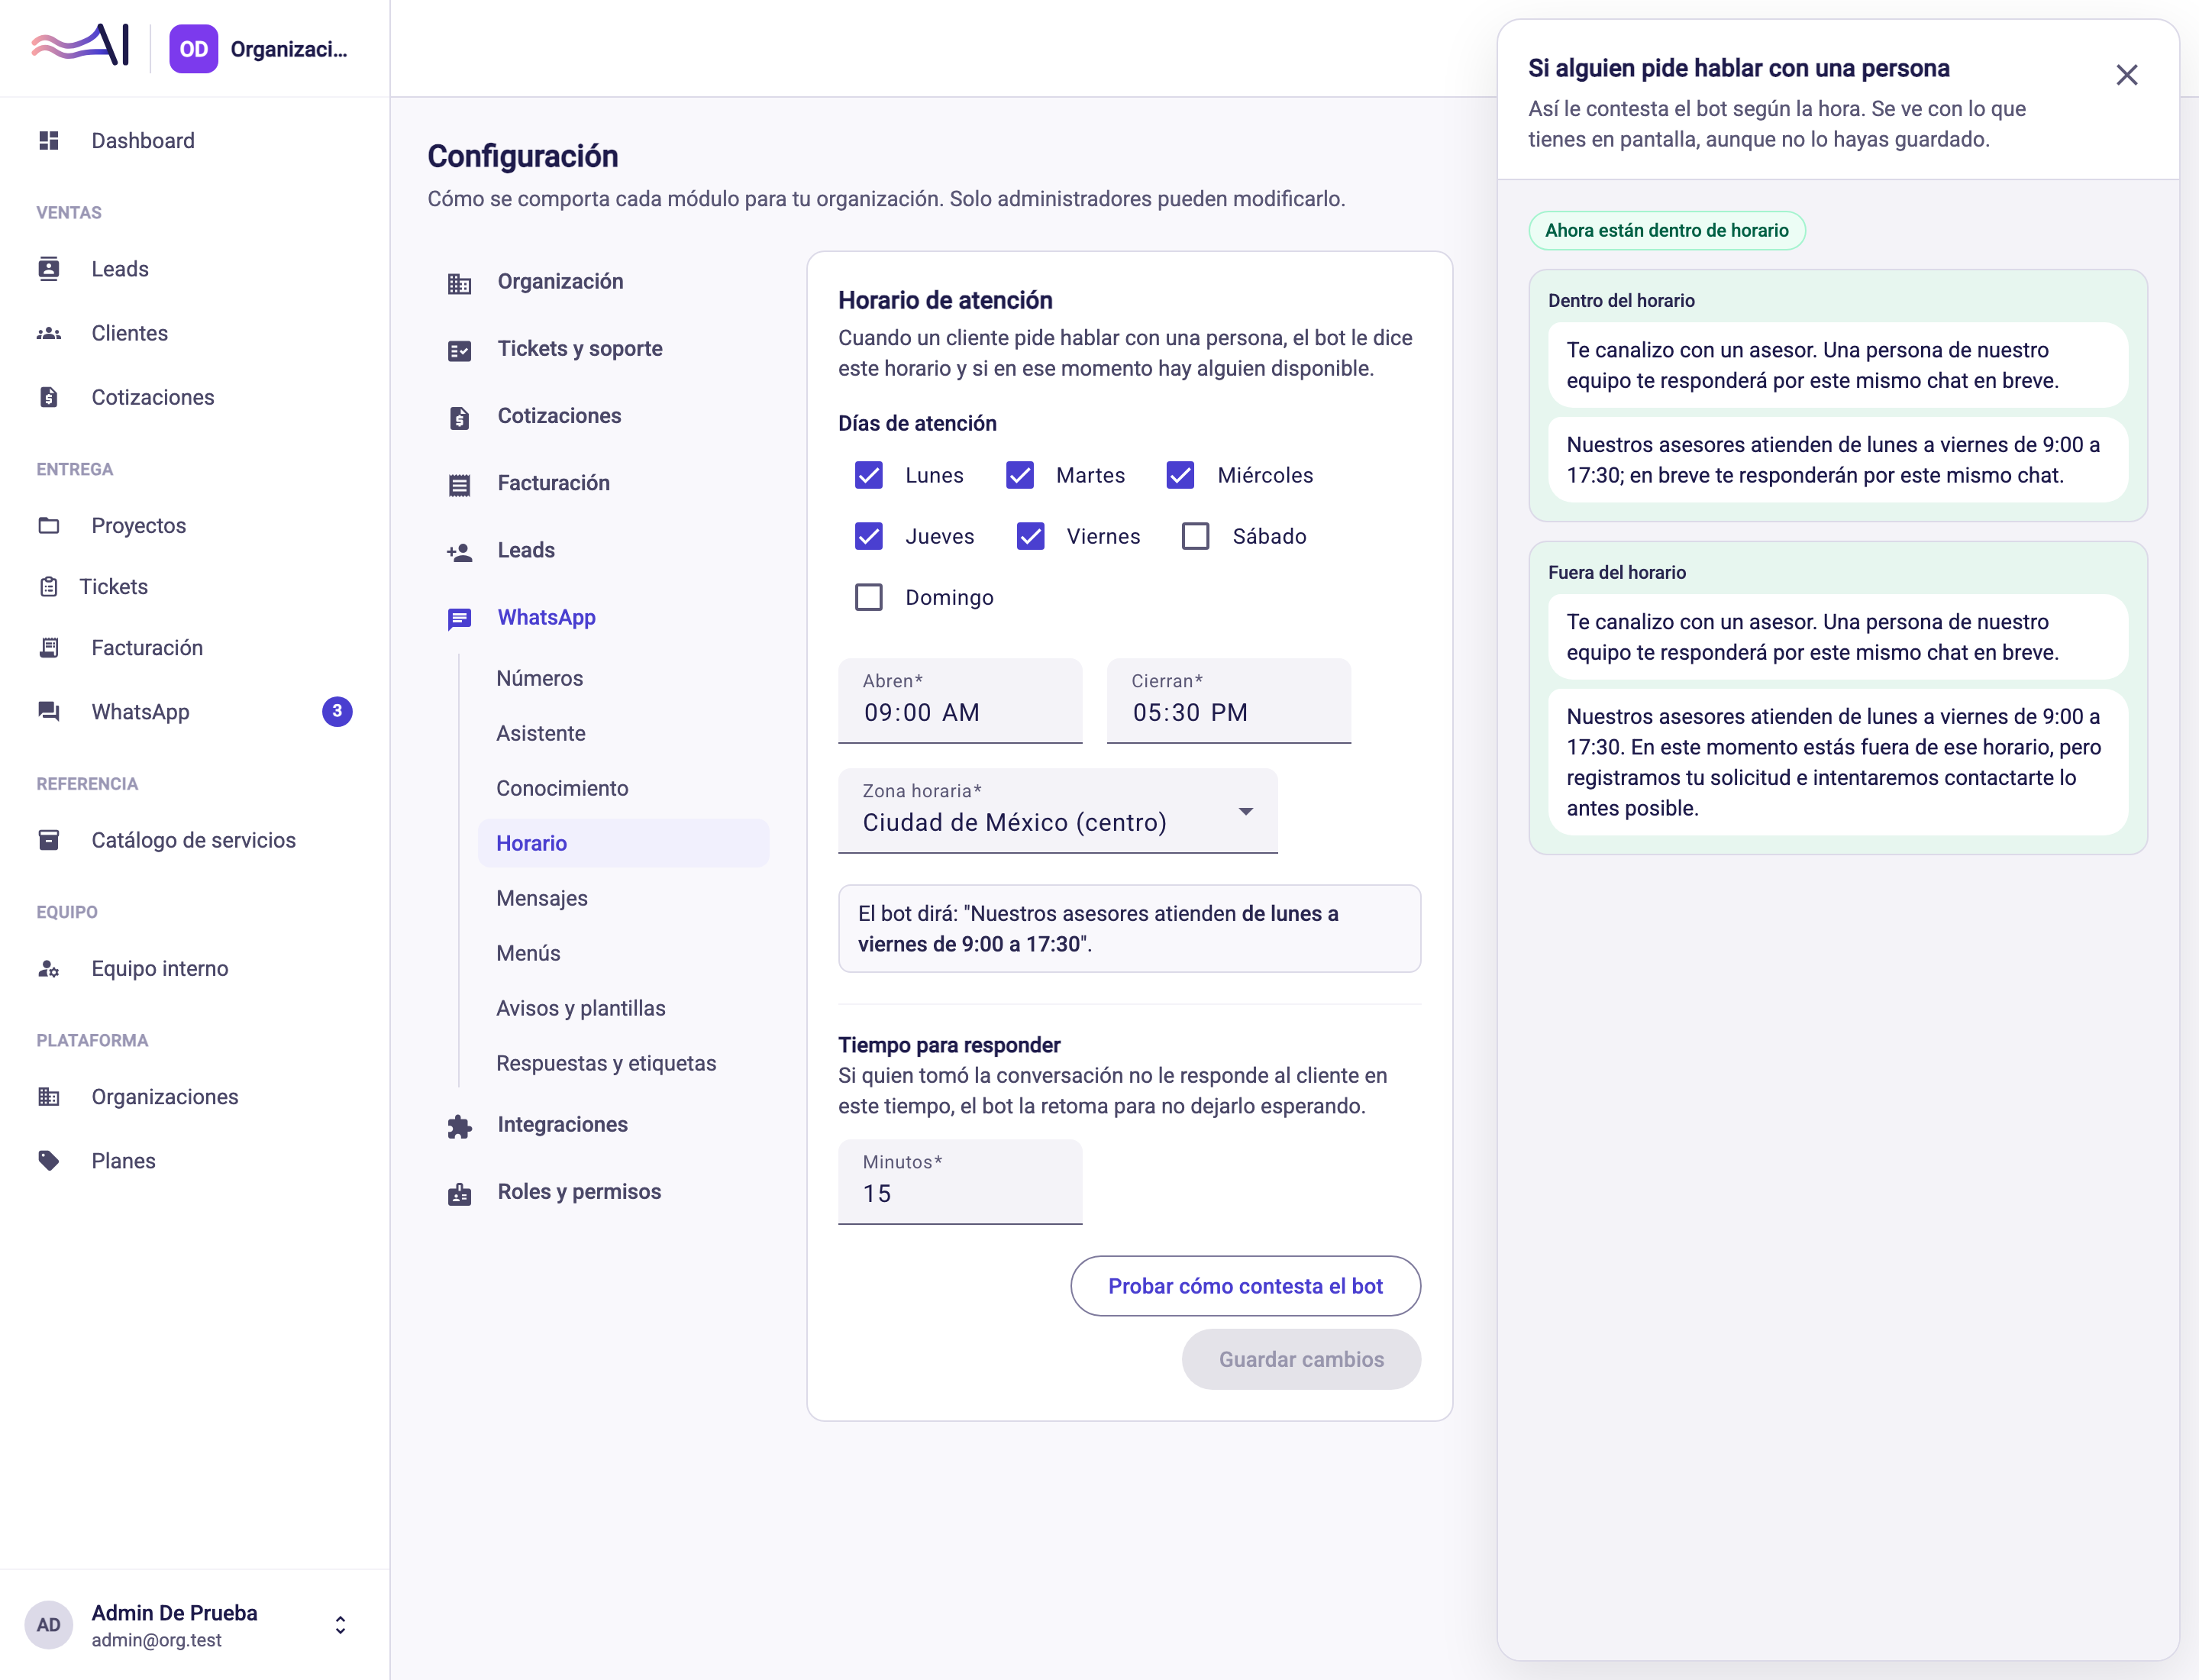Screen dimensions: 2199x1680
Task: Open the Zona horaria dropdown
Action: (x=1058, y=811)
